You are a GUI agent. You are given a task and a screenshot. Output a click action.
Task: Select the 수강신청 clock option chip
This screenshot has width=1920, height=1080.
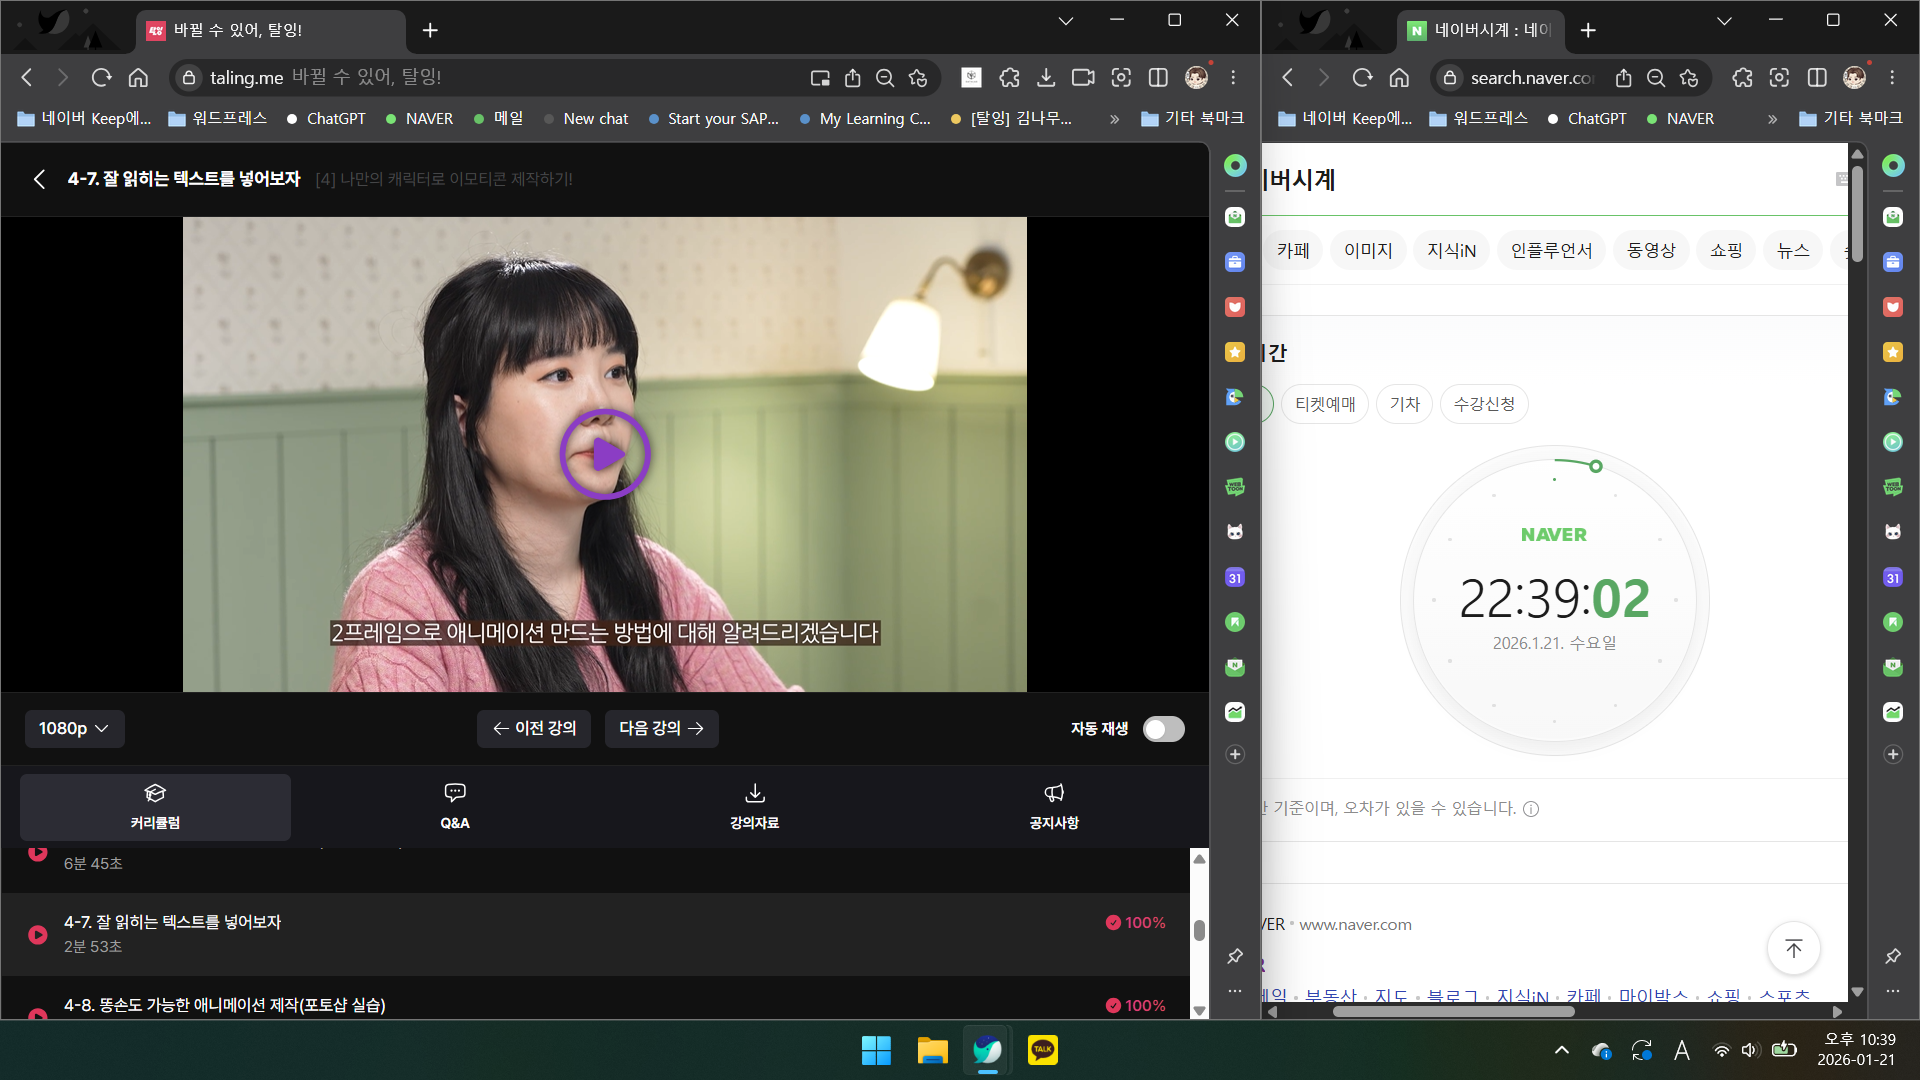(x=1484, y=404)
